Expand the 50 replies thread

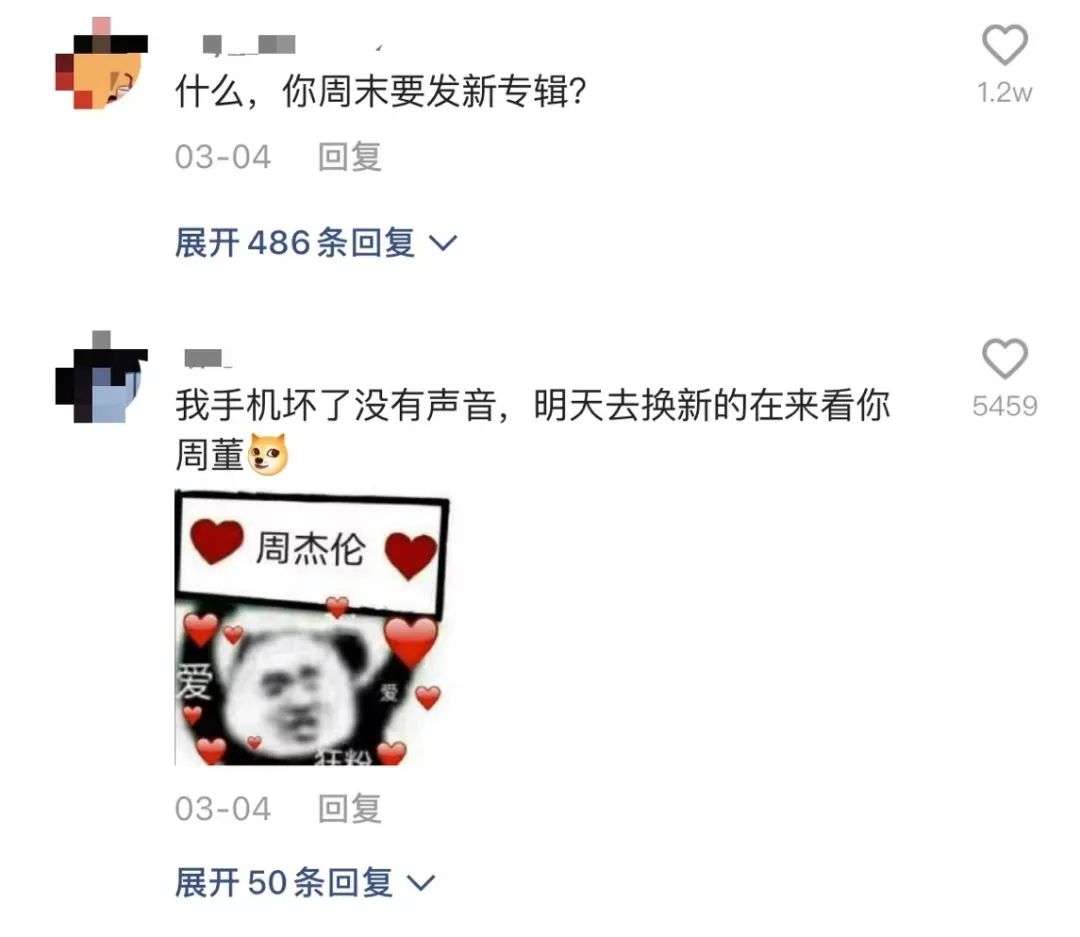(x=304, y=883)
